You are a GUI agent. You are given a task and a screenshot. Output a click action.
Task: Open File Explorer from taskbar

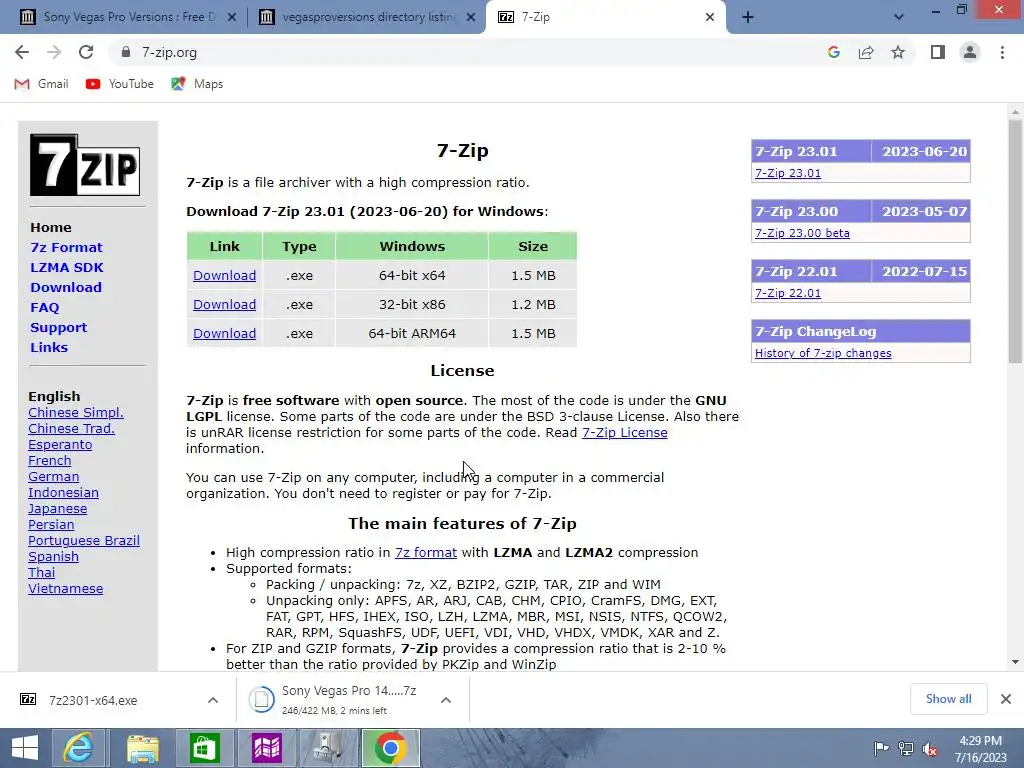(142, 748)
